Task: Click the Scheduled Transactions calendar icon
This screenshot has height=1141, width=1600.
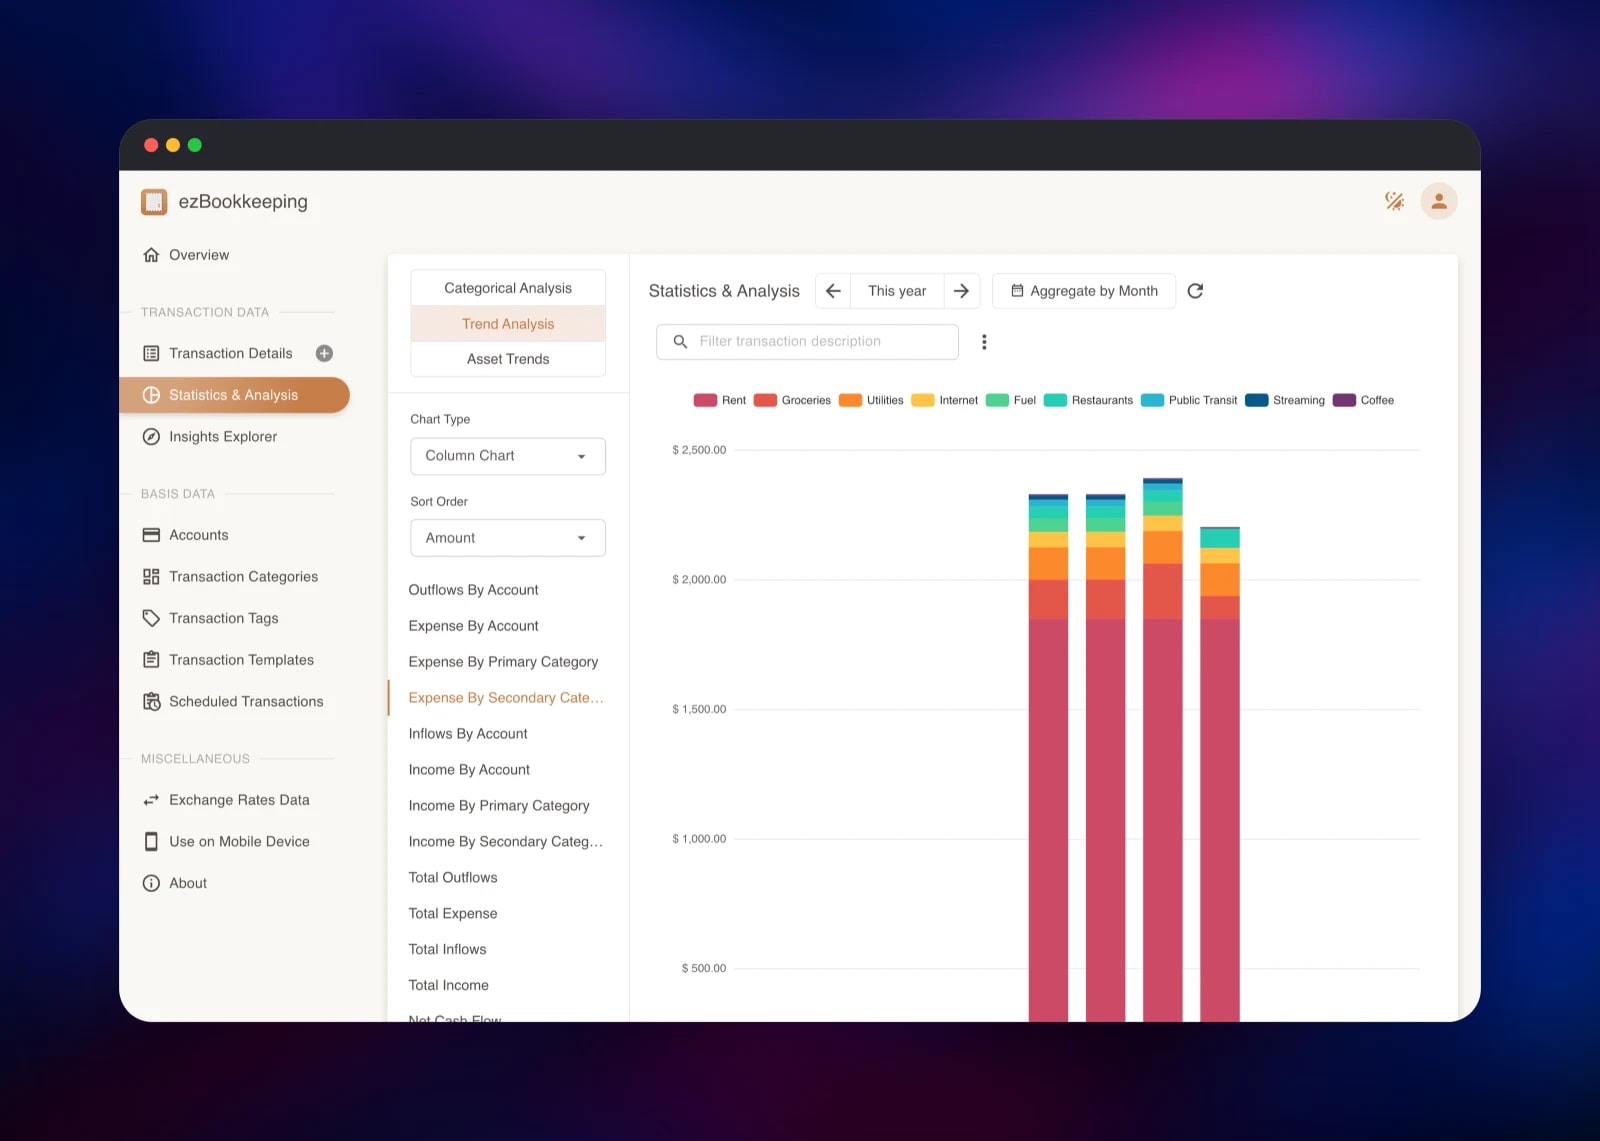Action: pyautogui.click(x=151, y=702)
